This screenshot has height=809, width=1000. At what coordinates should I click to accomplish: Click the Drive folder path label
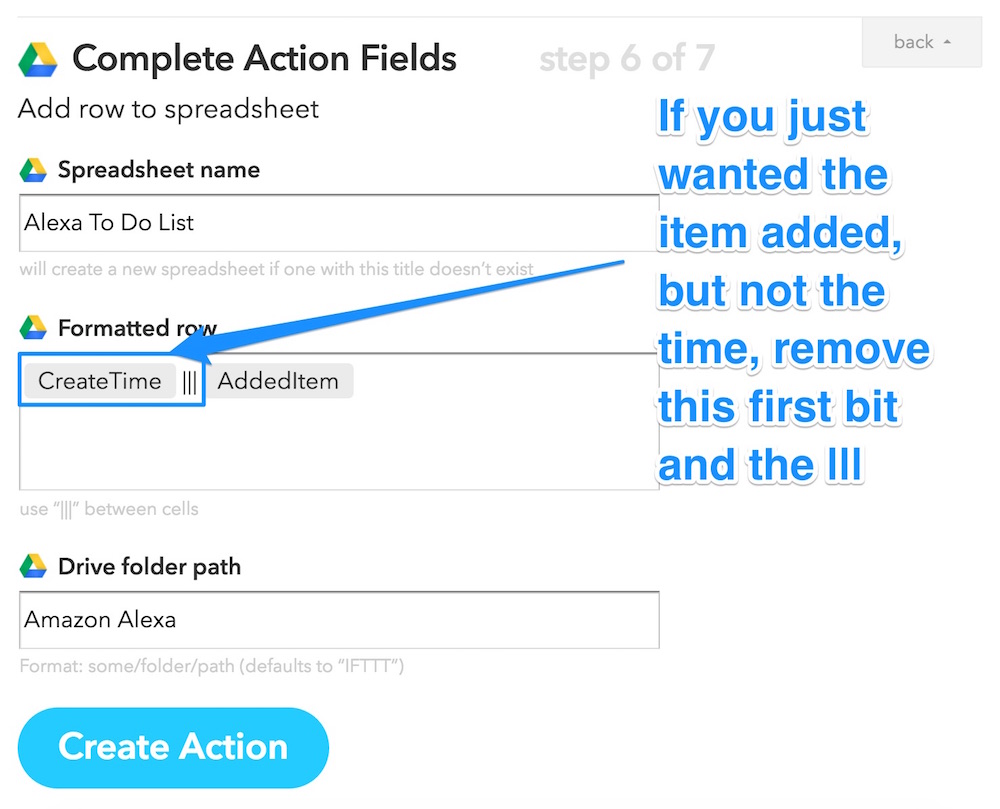point(149,567)
